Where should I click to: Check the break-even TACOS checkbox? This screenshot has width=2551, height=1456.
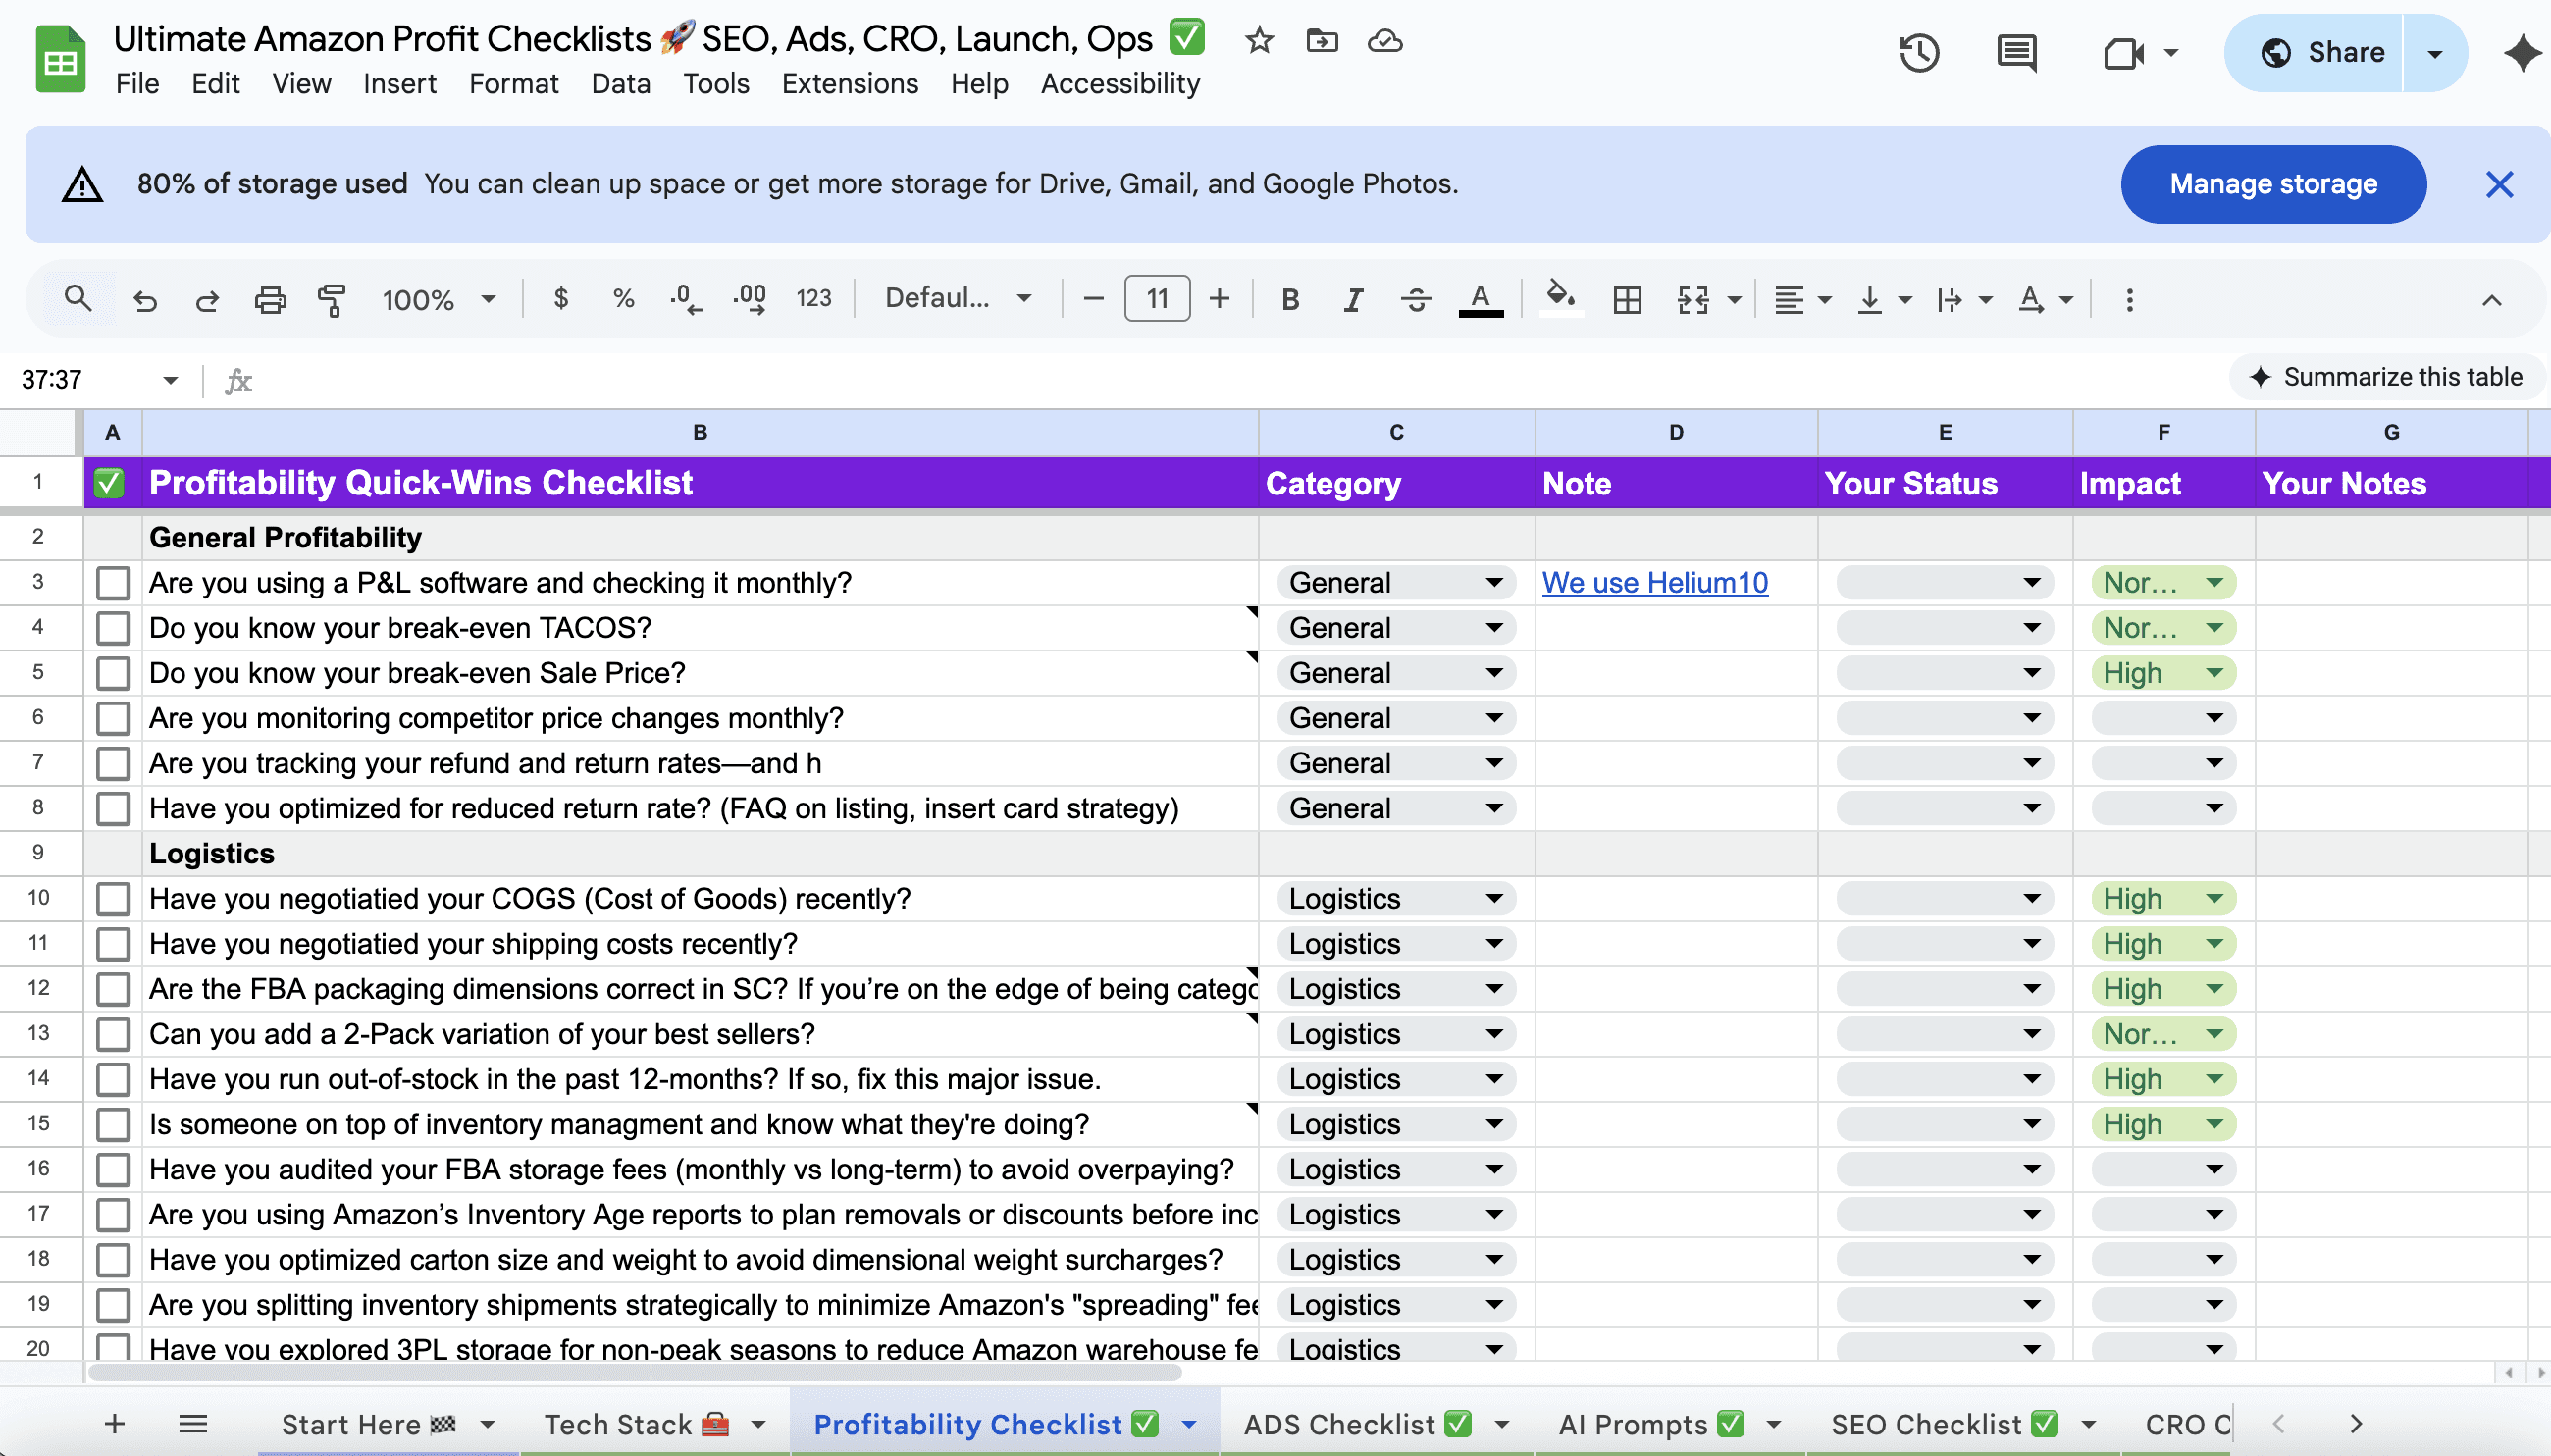[113, 628]
